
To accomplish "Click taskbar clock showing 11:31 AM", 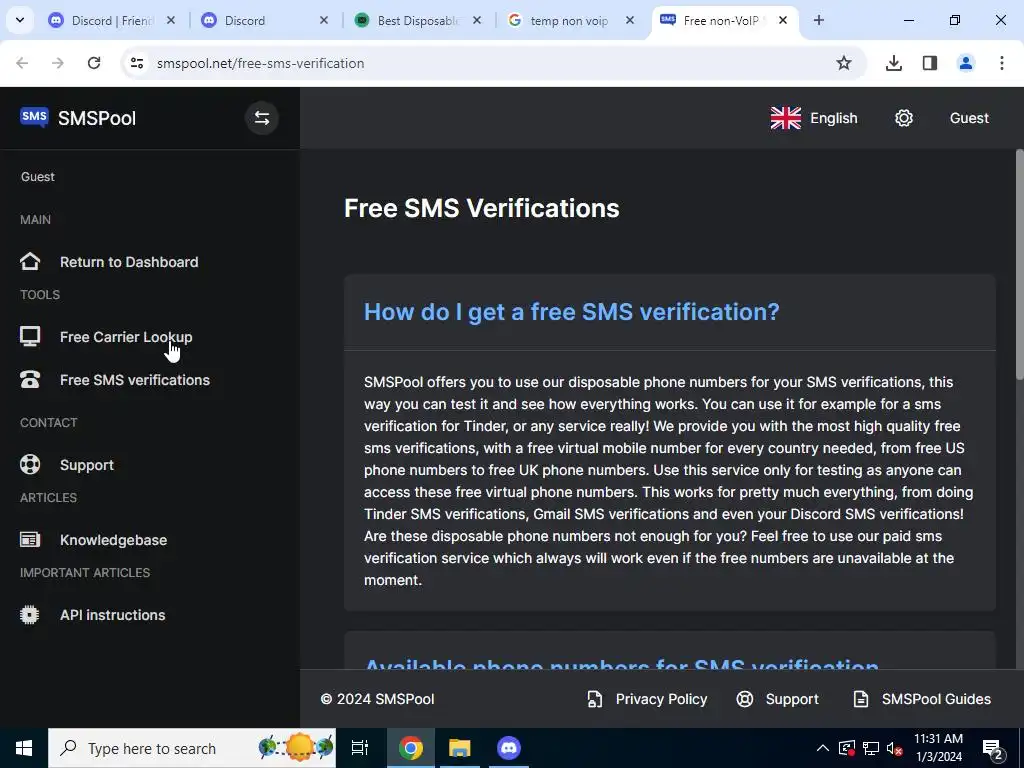I will click(938, 748).
